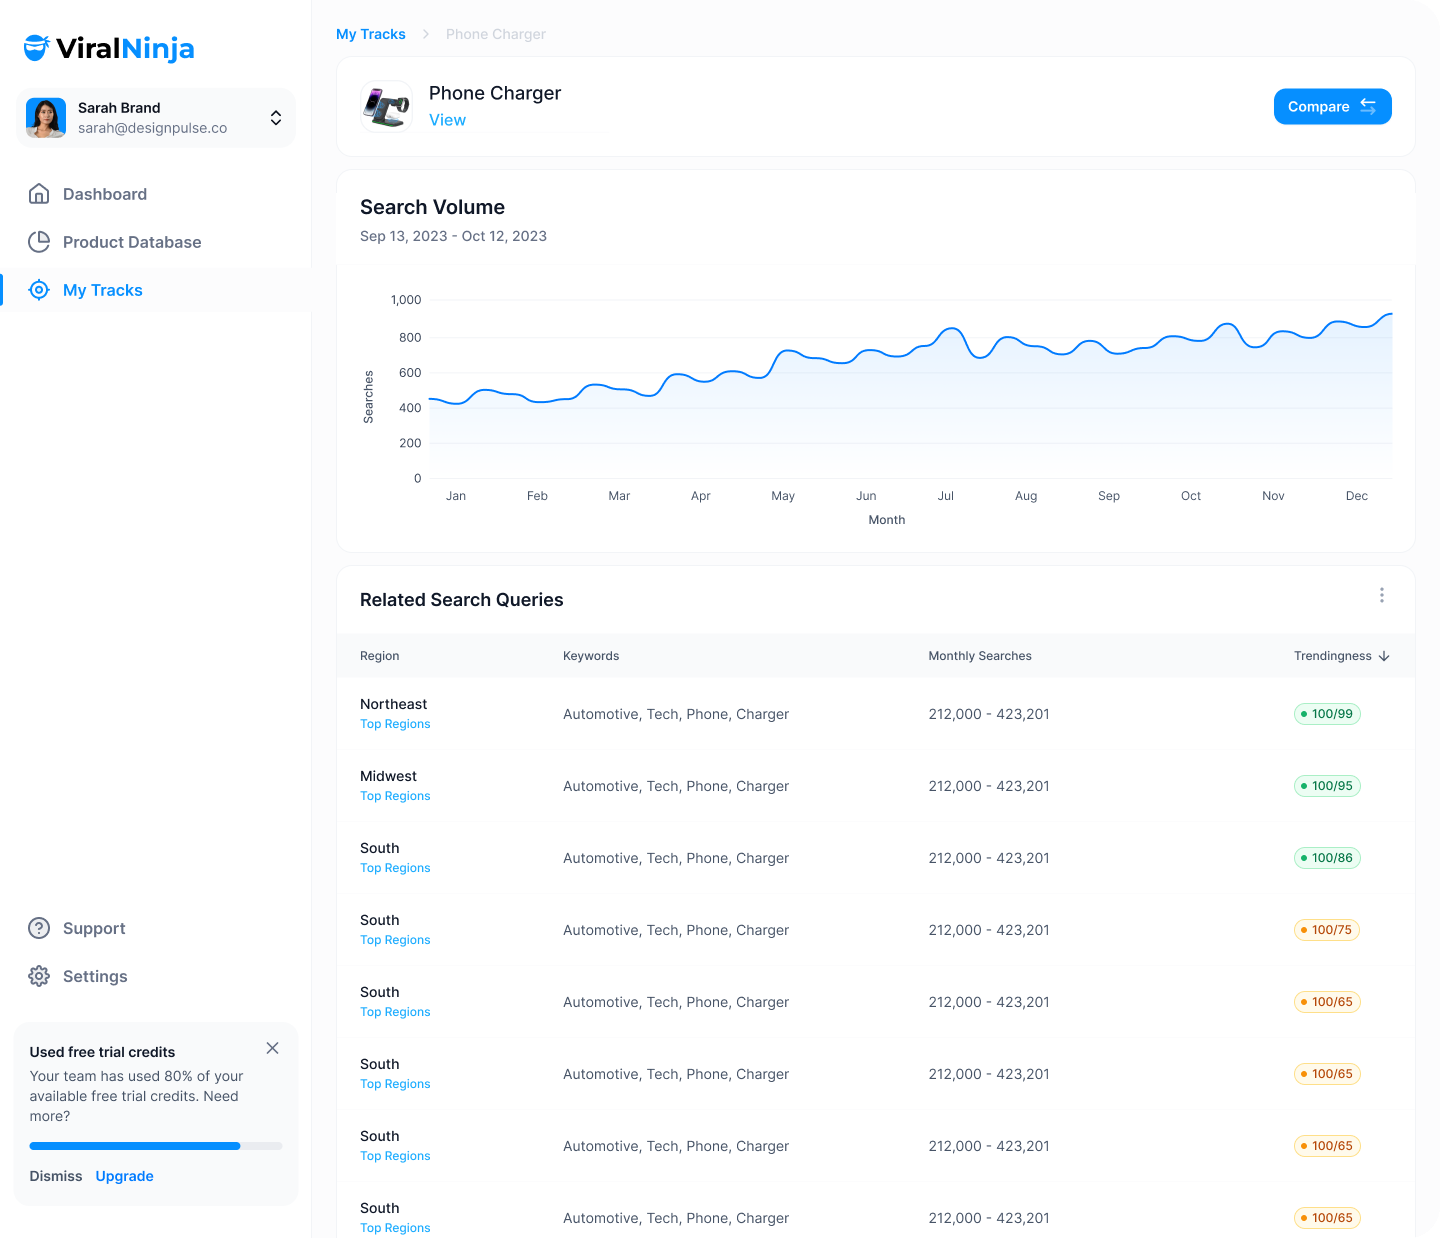Close the free trial credits notice

point(272,1048)
